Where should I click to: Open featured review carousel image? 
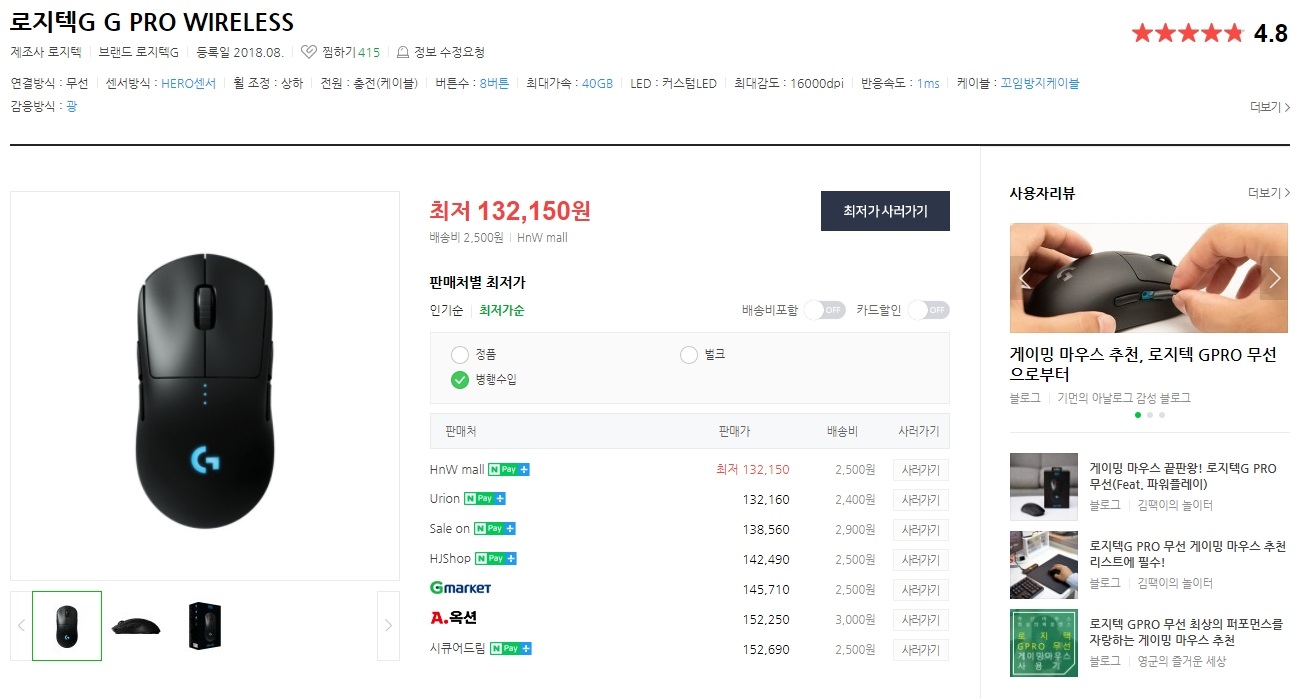[1149, 278]
